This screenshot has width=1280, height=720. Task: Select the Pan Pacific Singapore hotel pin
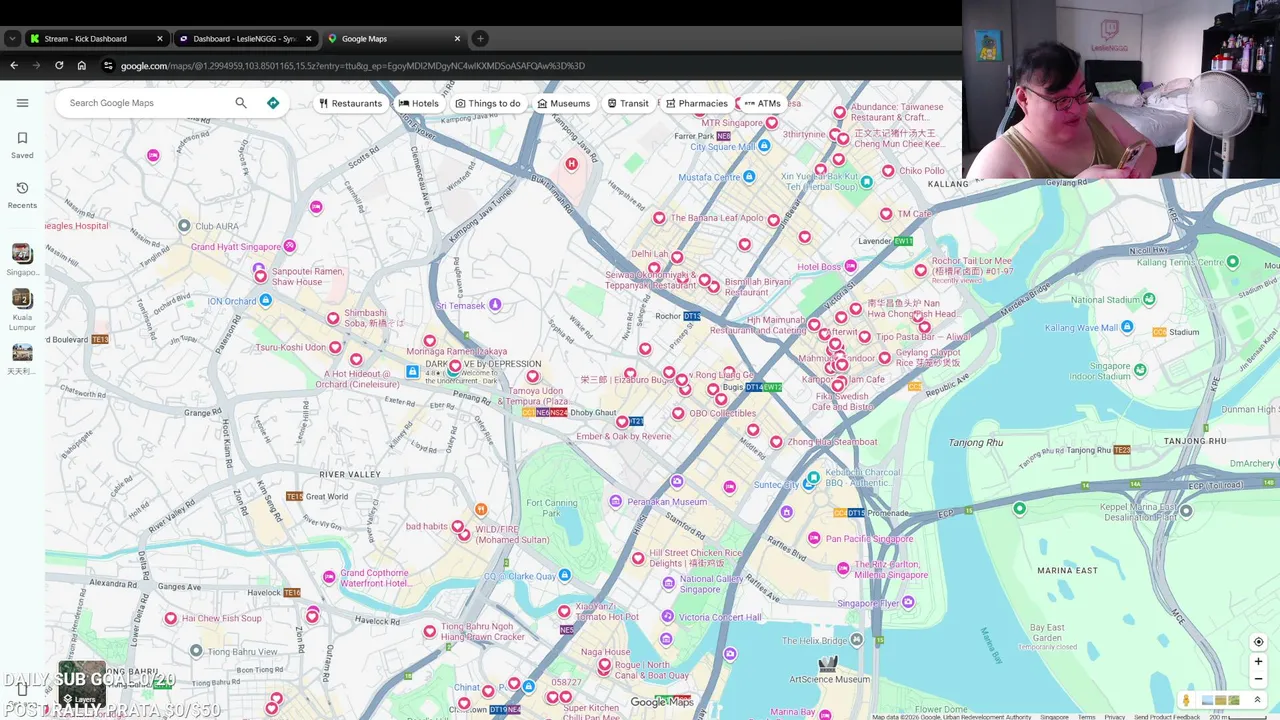pyautogui.click(x=816, y=538)
